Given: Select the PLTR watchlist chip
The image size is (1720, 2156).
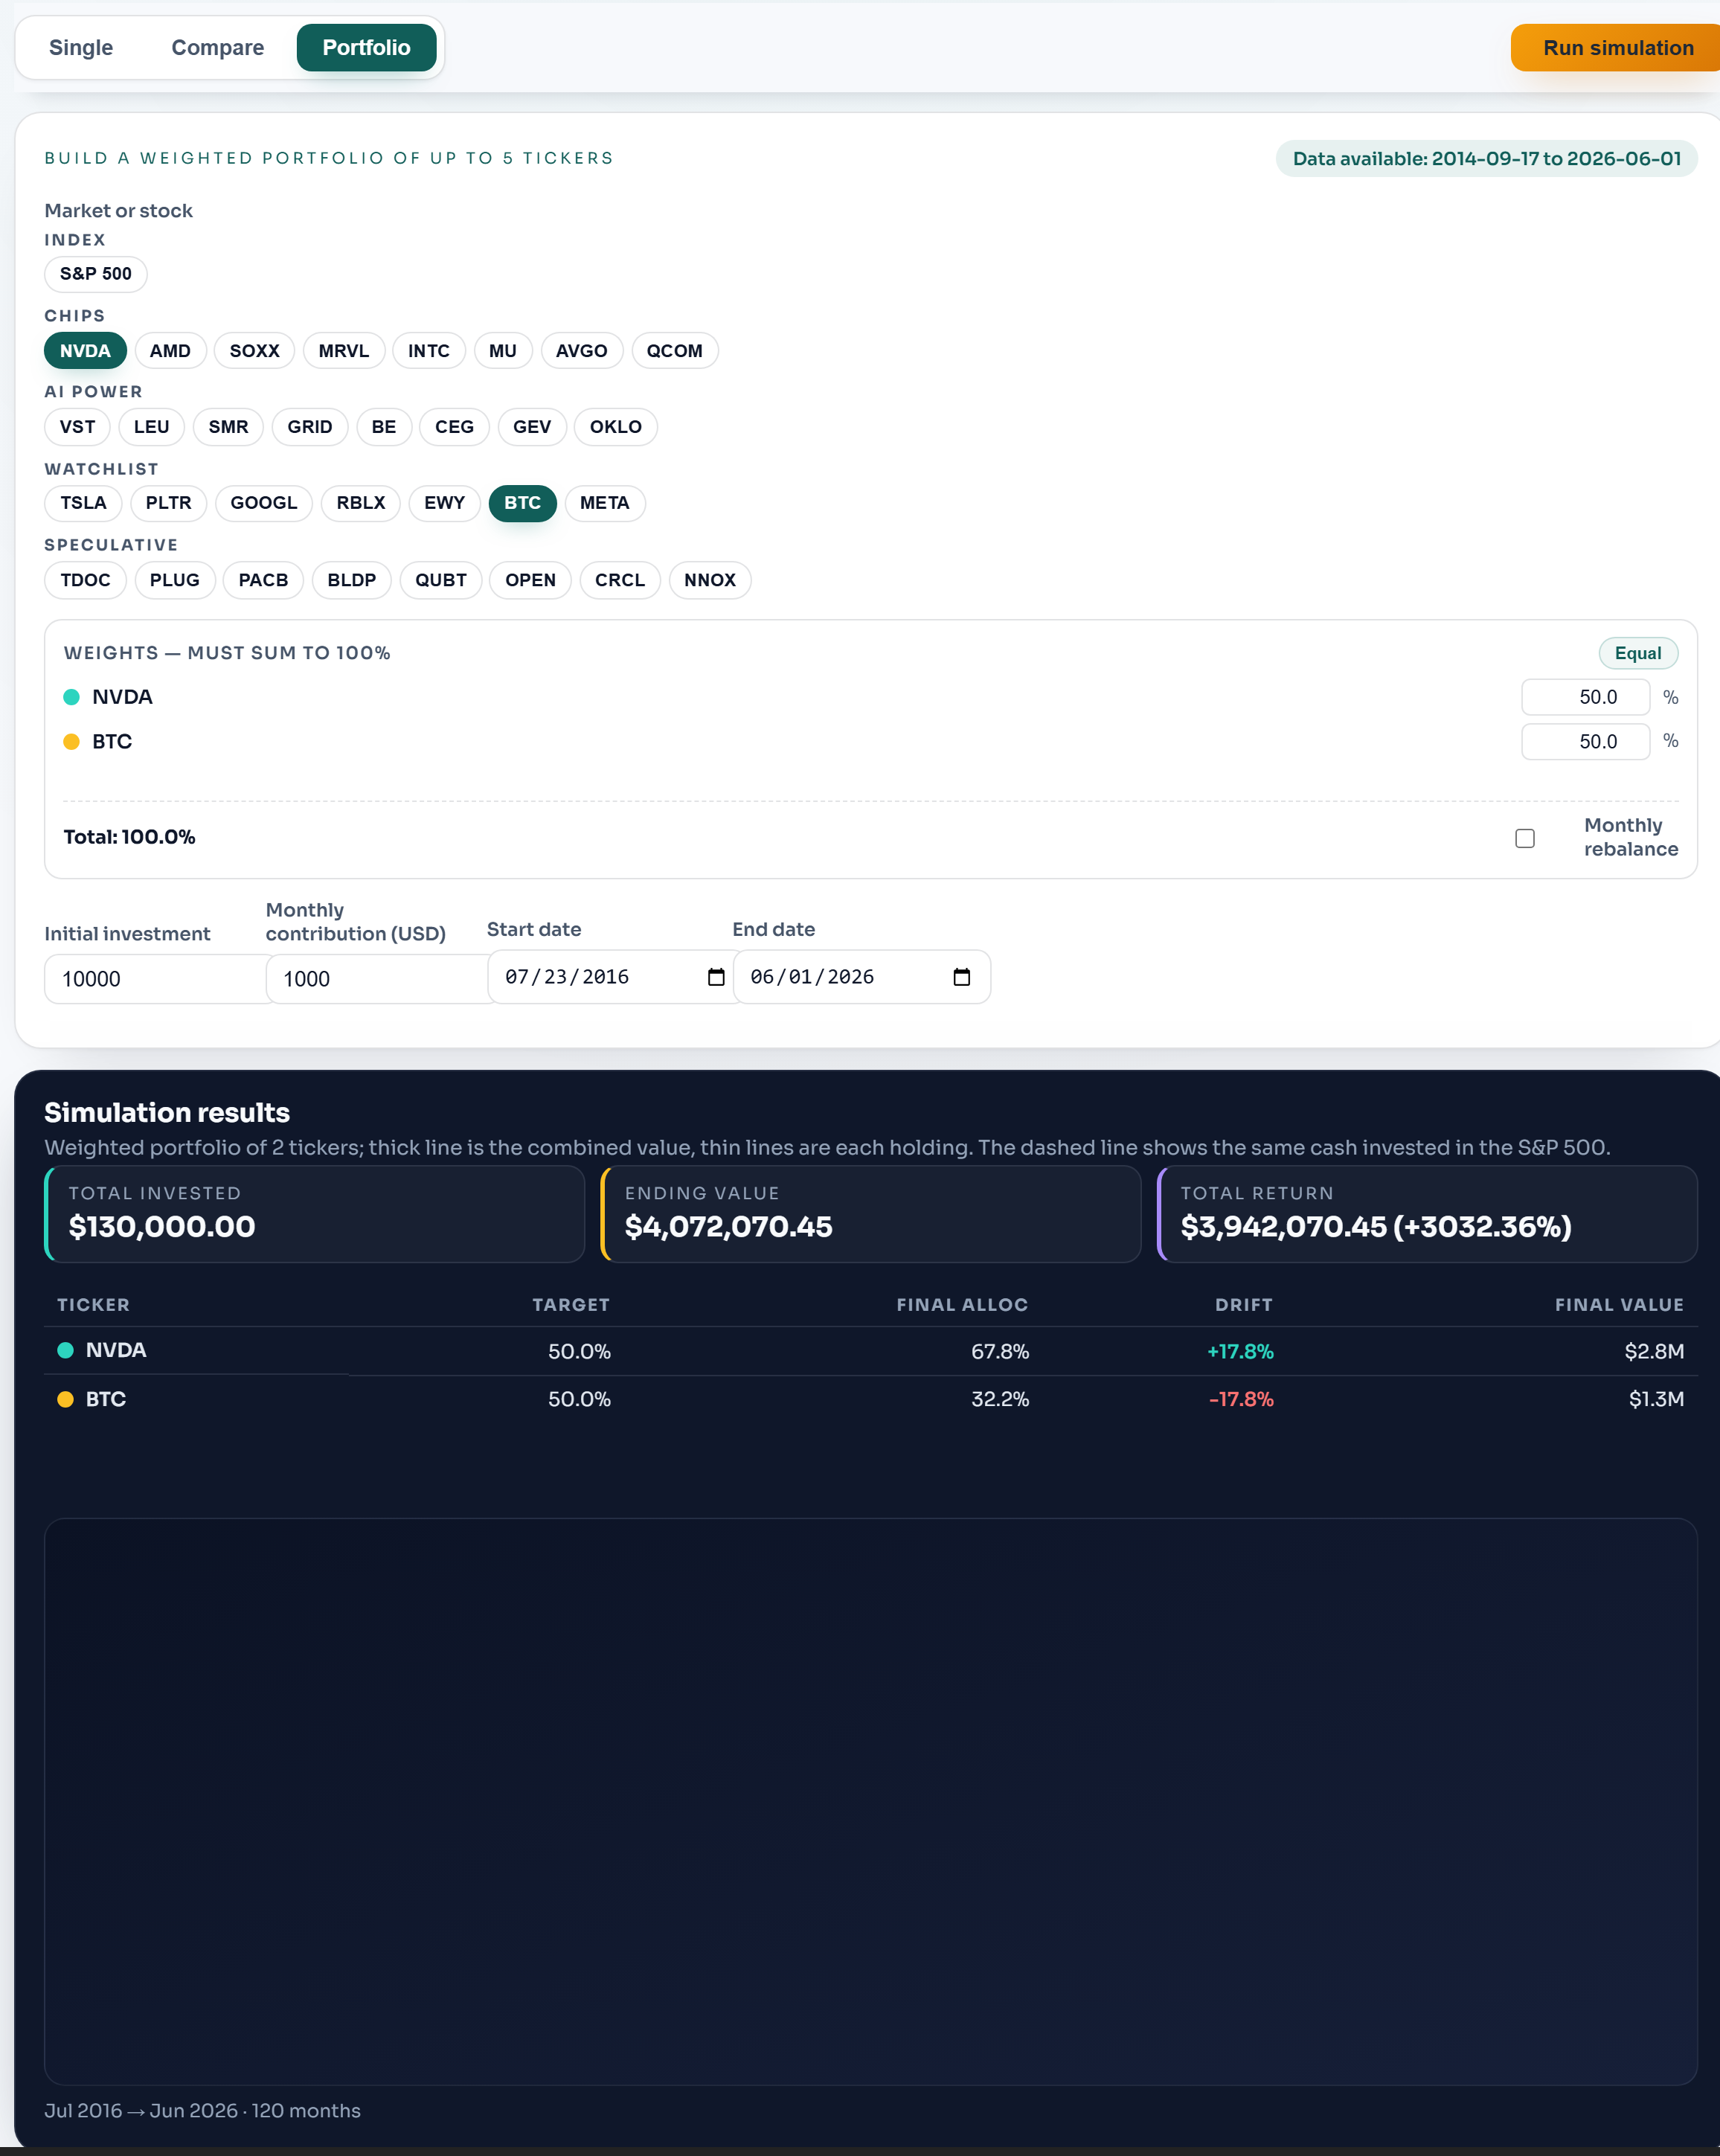Looking at the screenshot, I should pyautogui.click(x=168, y=503).
